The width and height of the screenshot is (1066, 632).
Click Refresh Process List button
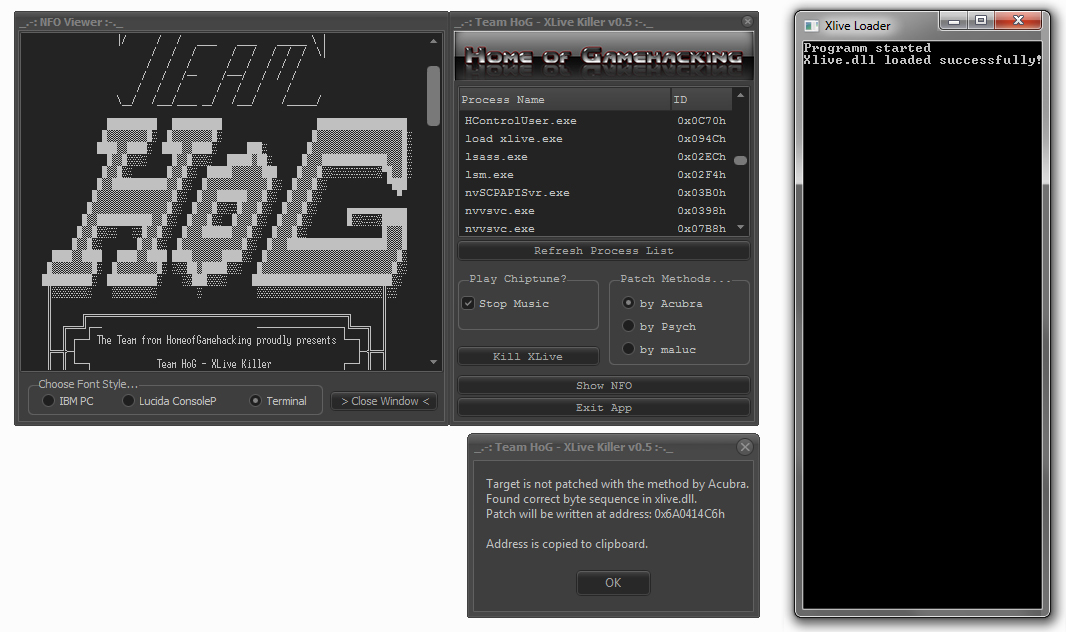(603, 250)
